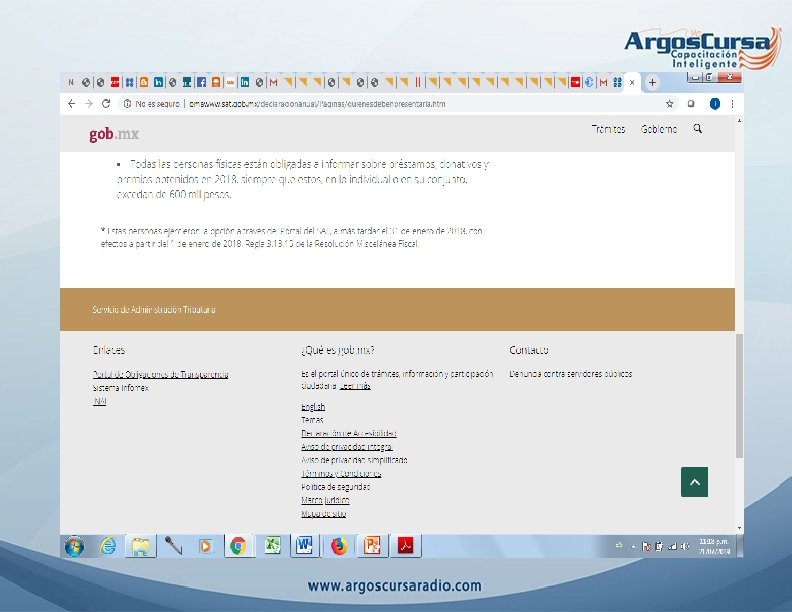
Task: Switch site to English via footer link
Action: pos(313,406)
